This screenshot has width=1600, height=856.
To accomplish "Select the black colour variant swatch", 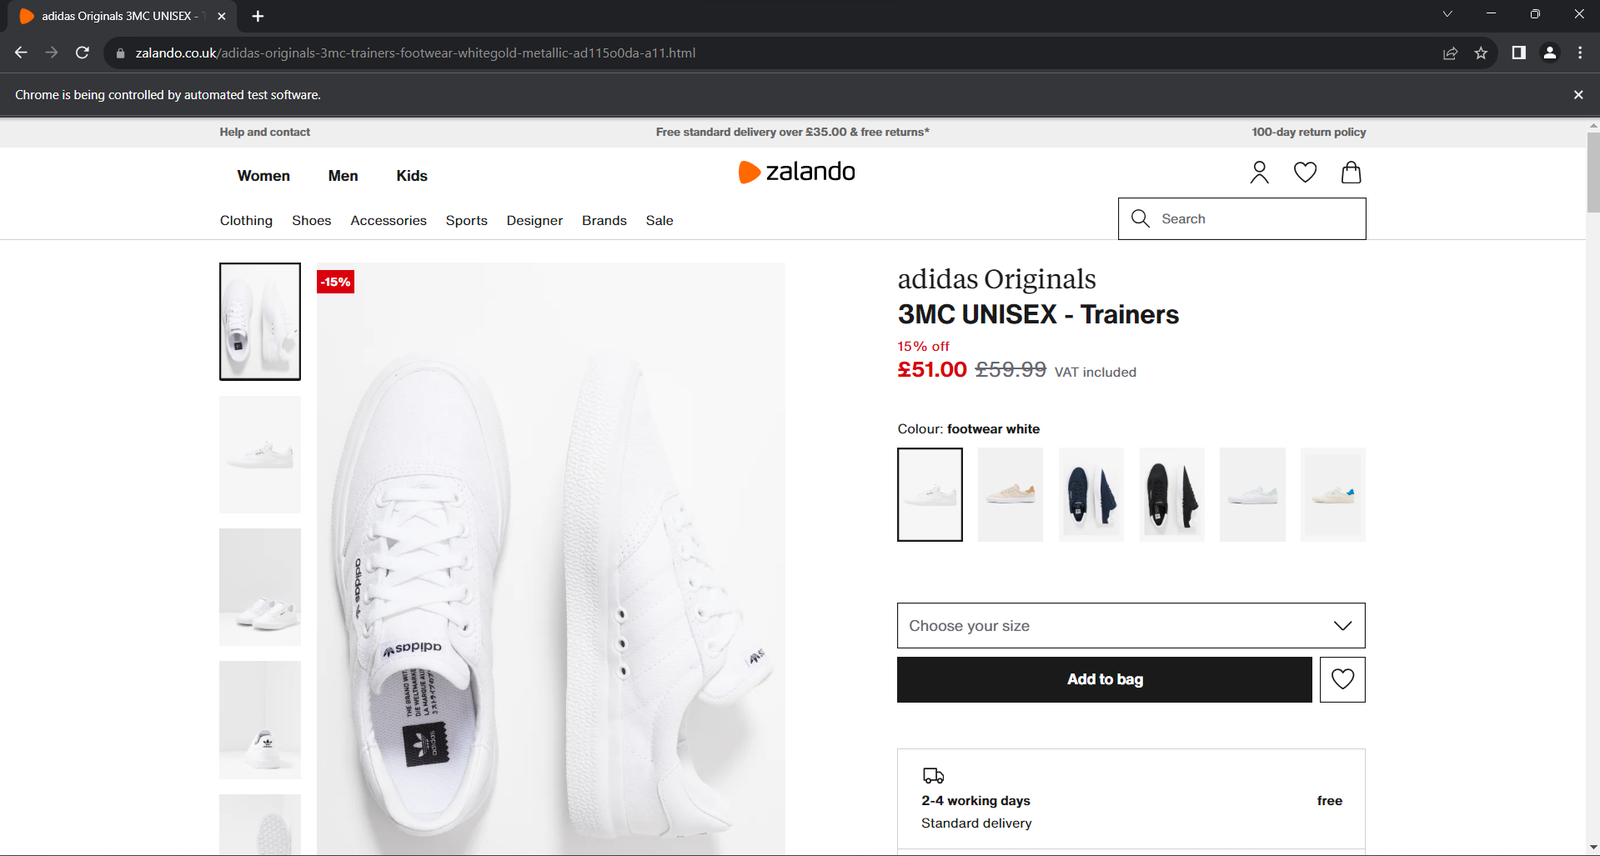I will pyautogui.click(x=1172, y=495).
